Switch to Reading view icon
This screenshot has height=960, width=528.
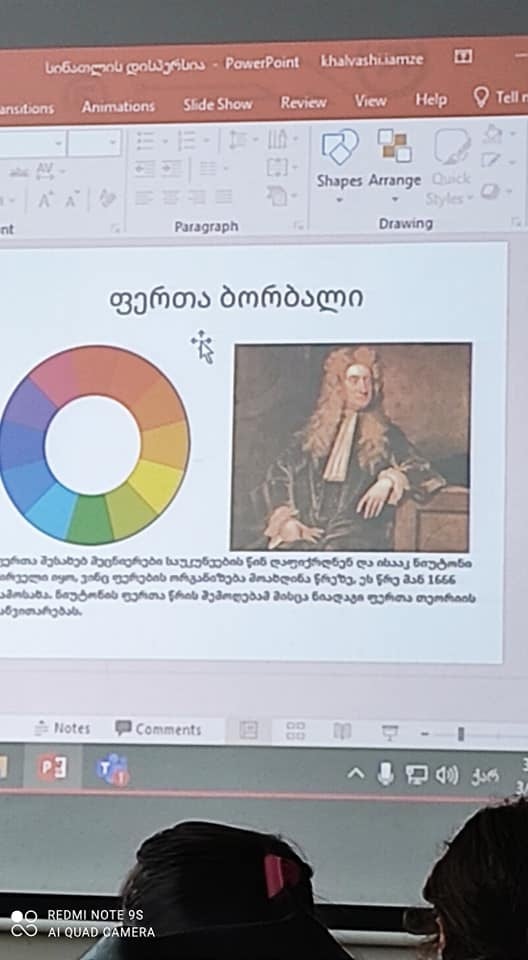tap(342, 730)
